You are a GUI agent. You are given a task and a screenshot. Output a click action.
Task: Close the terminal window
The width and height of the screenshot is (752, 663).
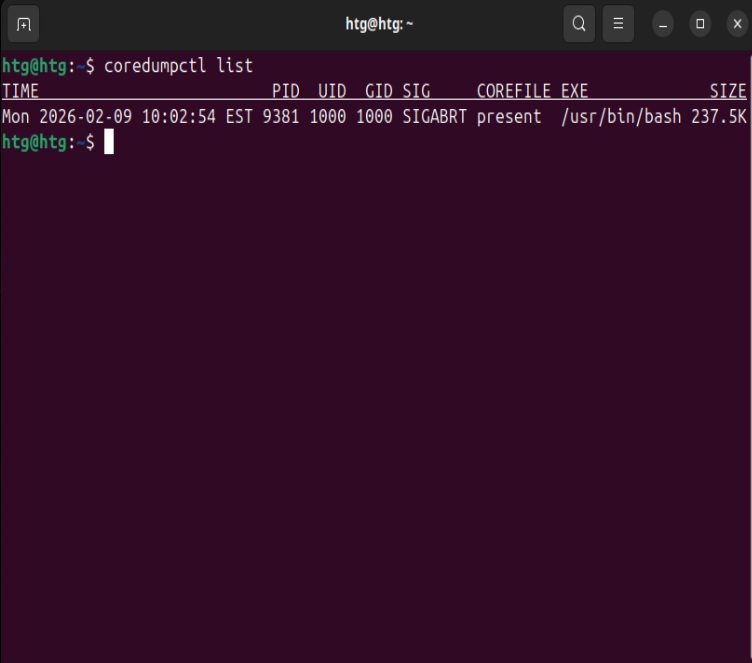(x=737, y=24)
